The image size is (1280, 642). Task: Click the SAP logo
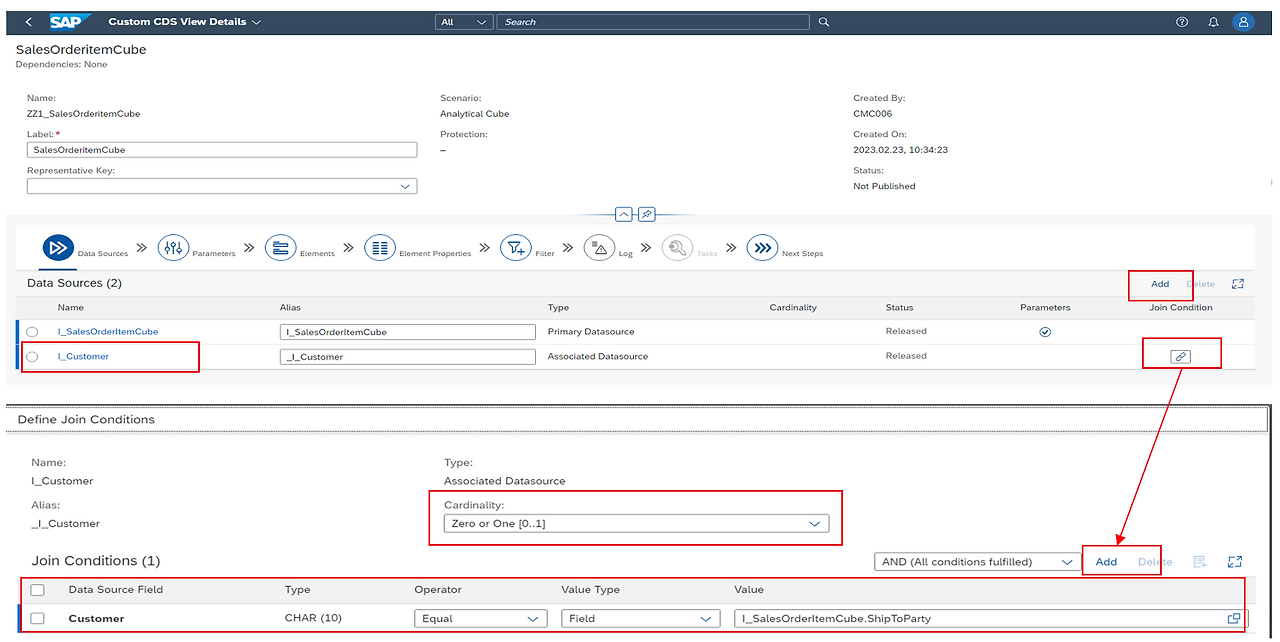(72, 21)
